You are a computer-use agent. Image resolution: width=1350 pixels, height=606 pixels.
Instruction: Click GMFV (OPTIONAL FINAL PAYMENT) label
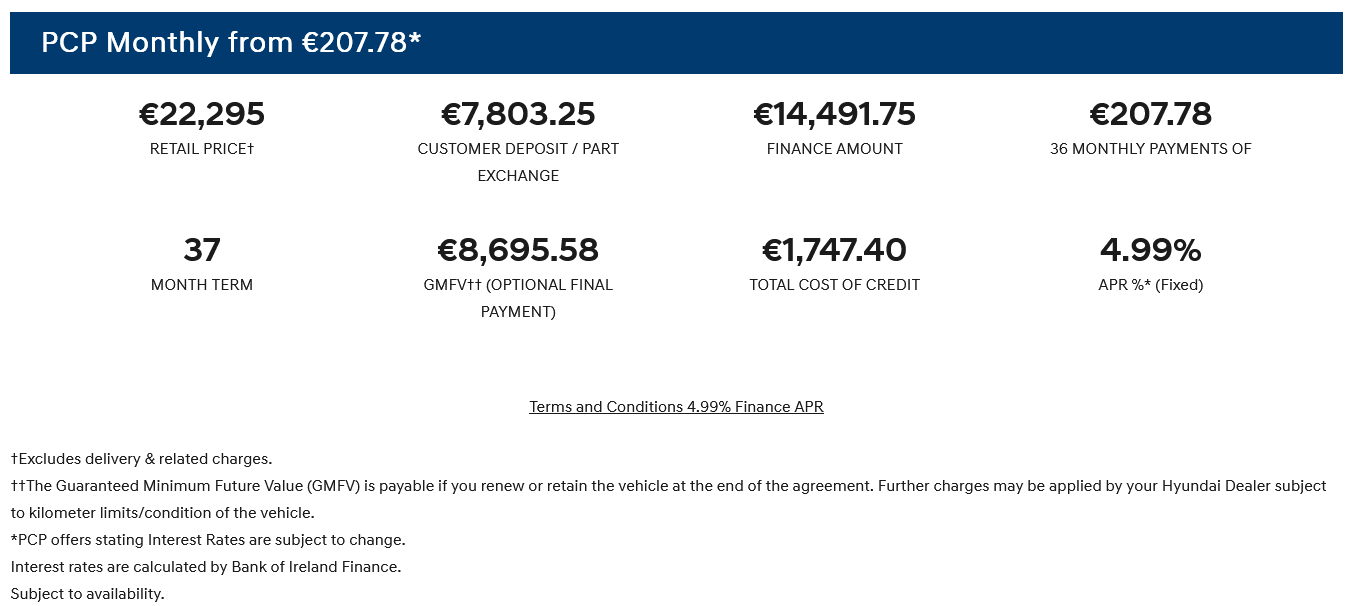click(518, 298)
